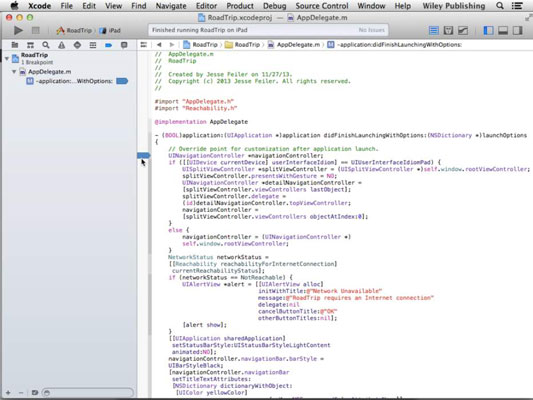Open the Debug menu
The image size is (533, 400).
(275, 6)
